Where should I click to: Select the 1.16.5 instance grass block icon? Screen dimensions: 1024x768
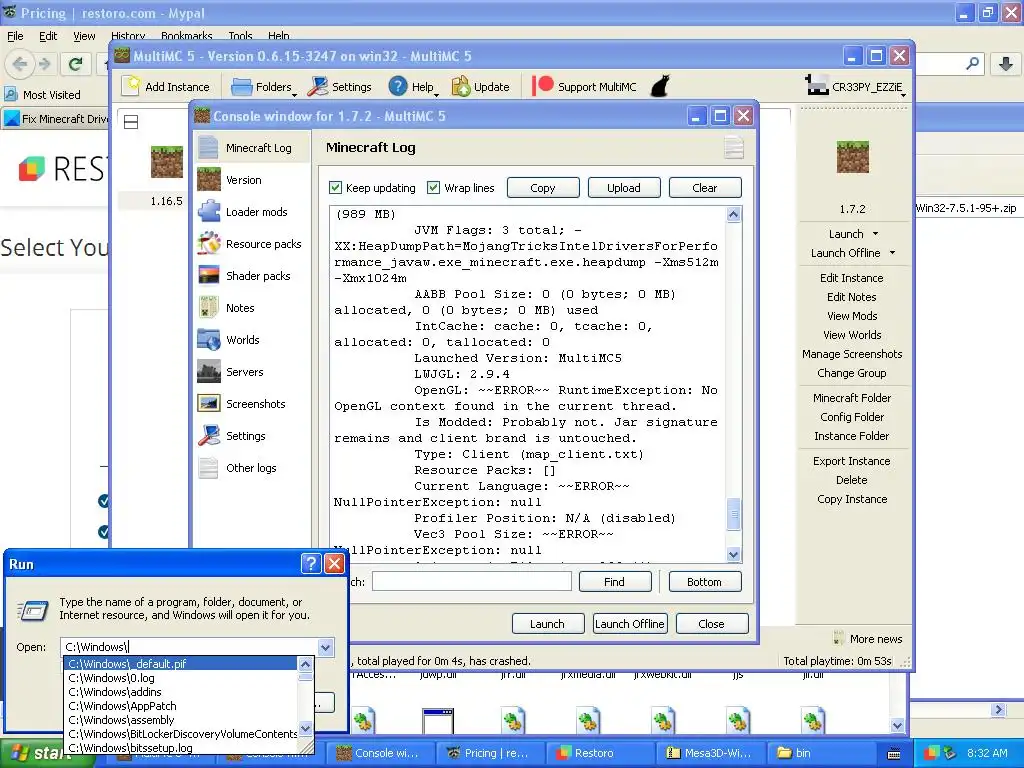167,161
